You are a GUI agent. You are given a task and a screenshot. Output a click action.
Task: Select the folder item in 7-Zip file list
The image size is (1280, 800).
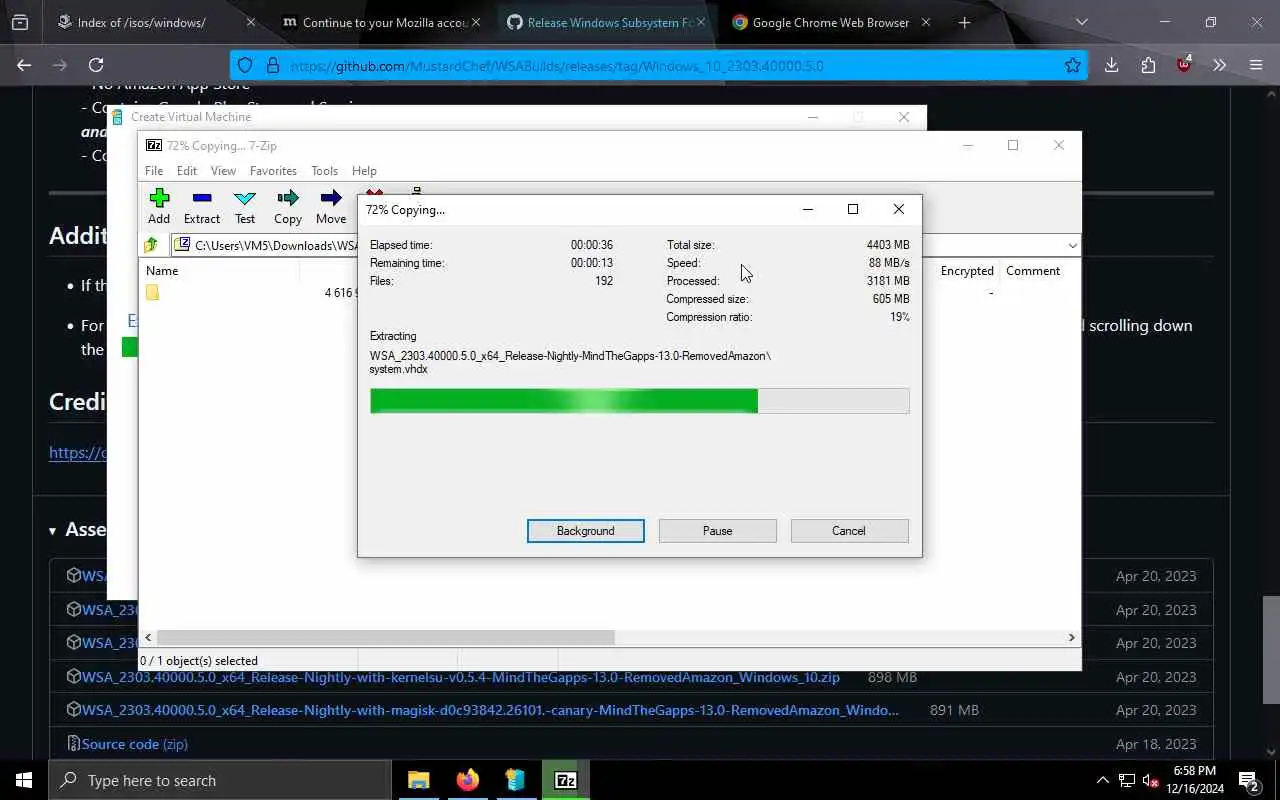[152, 292]
